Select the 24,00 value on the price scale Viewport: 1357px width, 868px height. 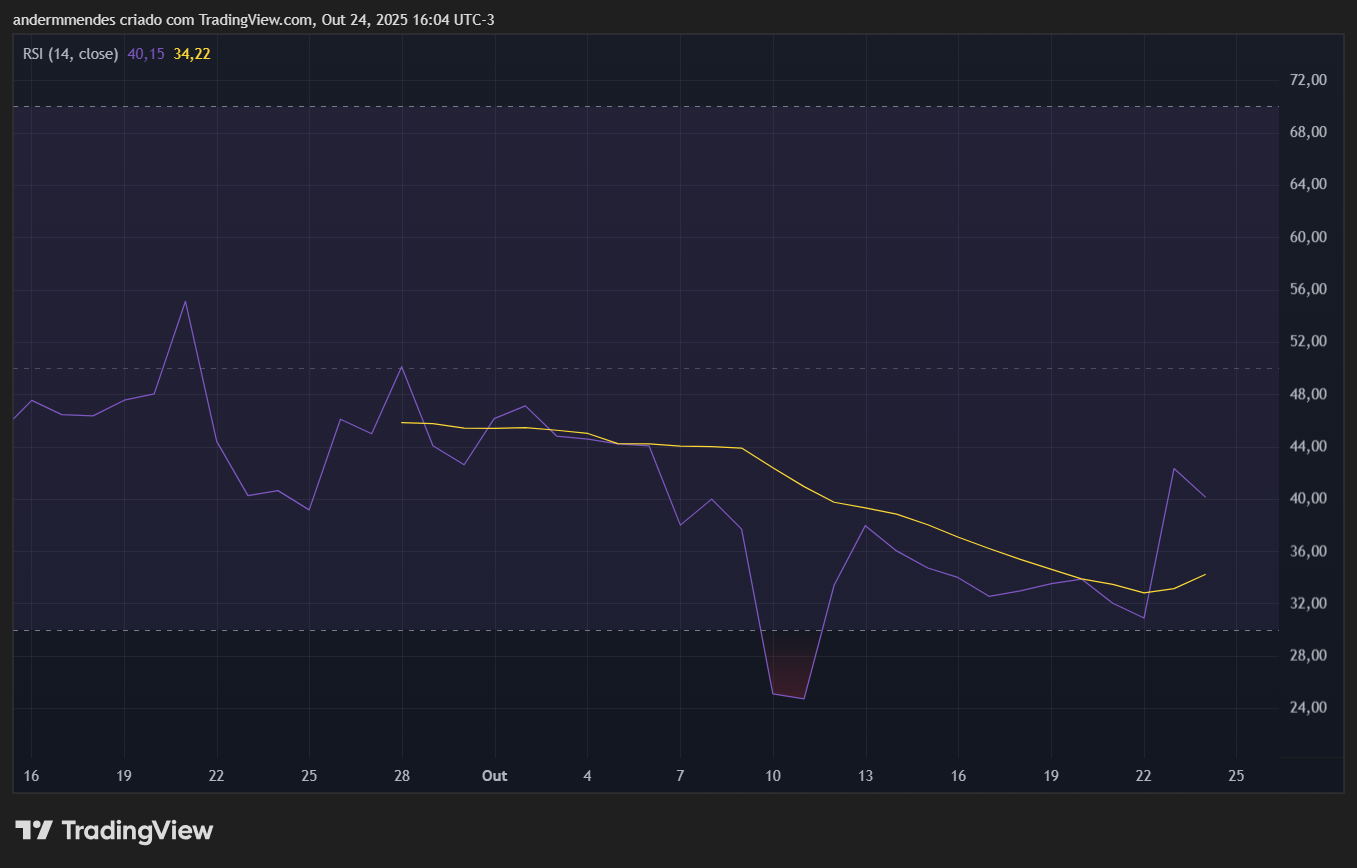1306,707
